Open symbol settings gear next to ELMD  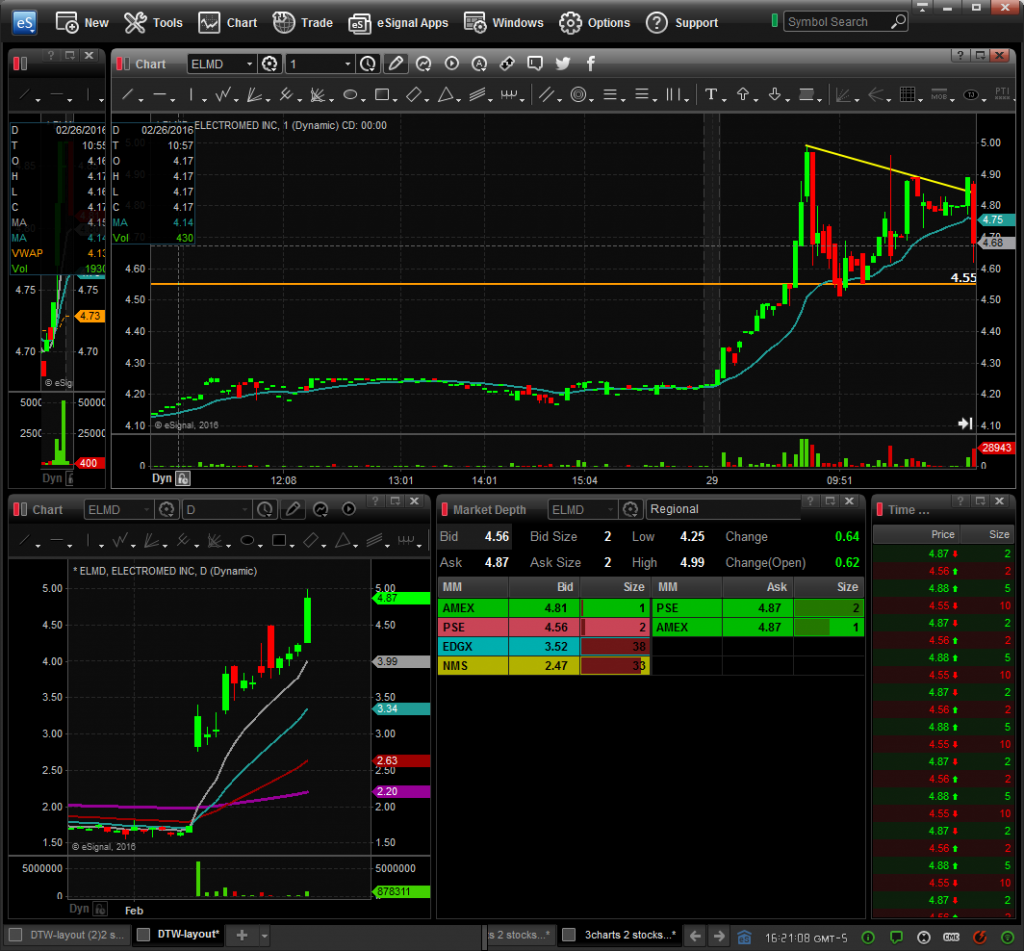pyautogui.click(x=269, y=63)
